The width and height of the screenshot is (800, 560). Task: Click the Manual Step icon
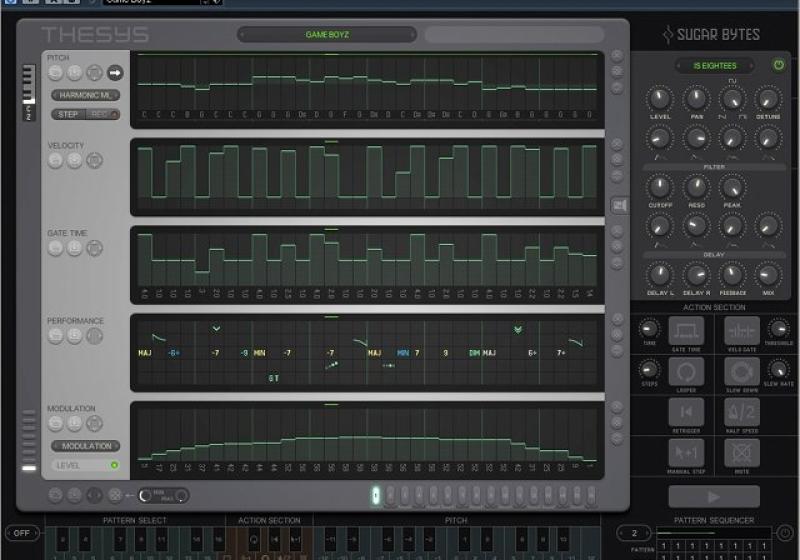click(x=686, y=453)
